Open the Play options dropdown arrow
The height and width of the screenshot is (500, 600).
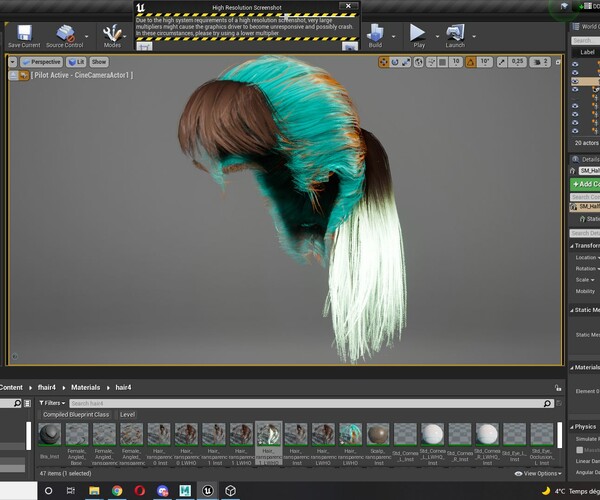(437, 37)
